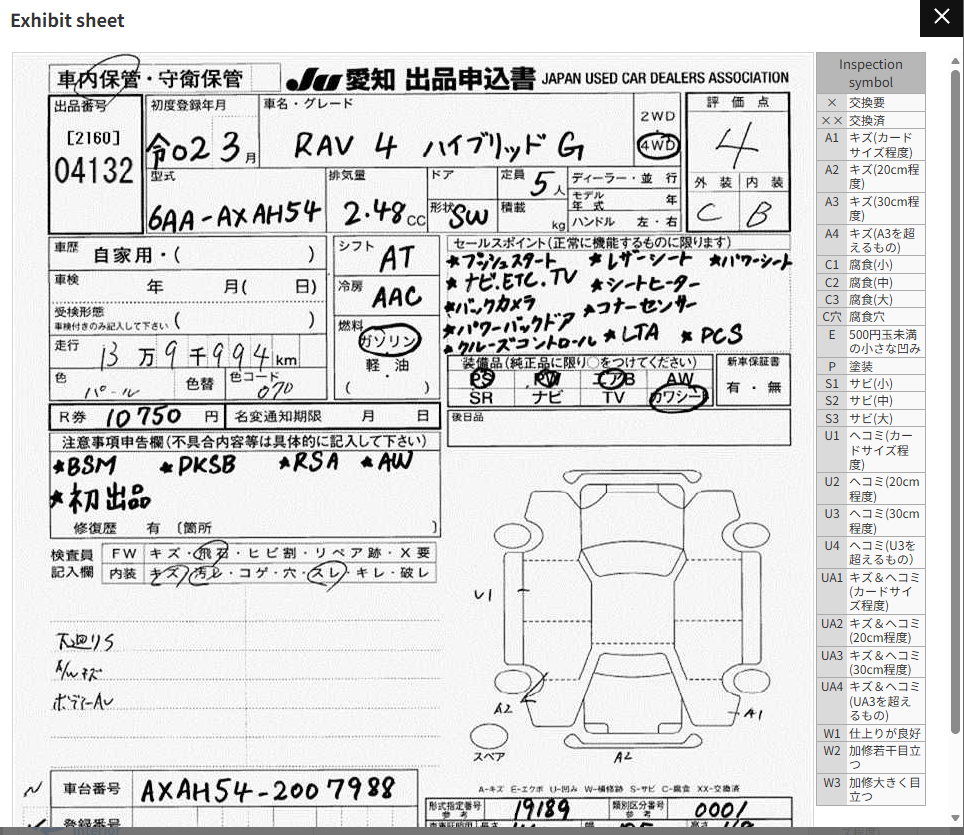Screen dimensions: 964x835
Task: Select the UA3 symbol row
Action: point(871,662)
